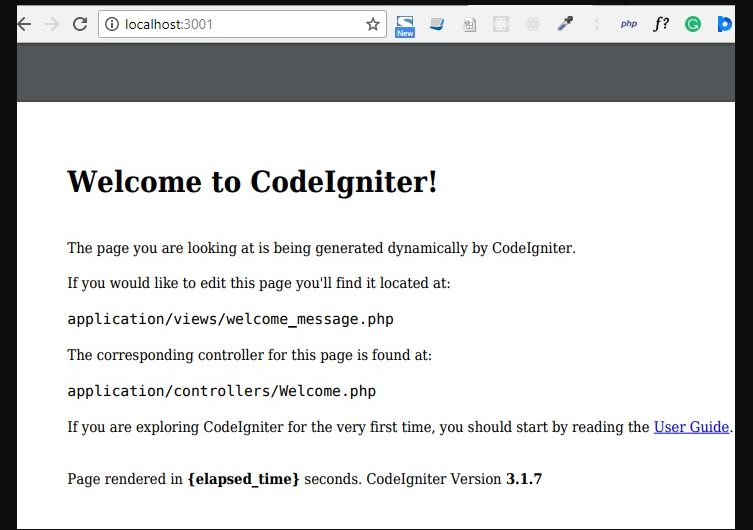Click the browser back arrow
753x530 pixels.
(24, 24)
